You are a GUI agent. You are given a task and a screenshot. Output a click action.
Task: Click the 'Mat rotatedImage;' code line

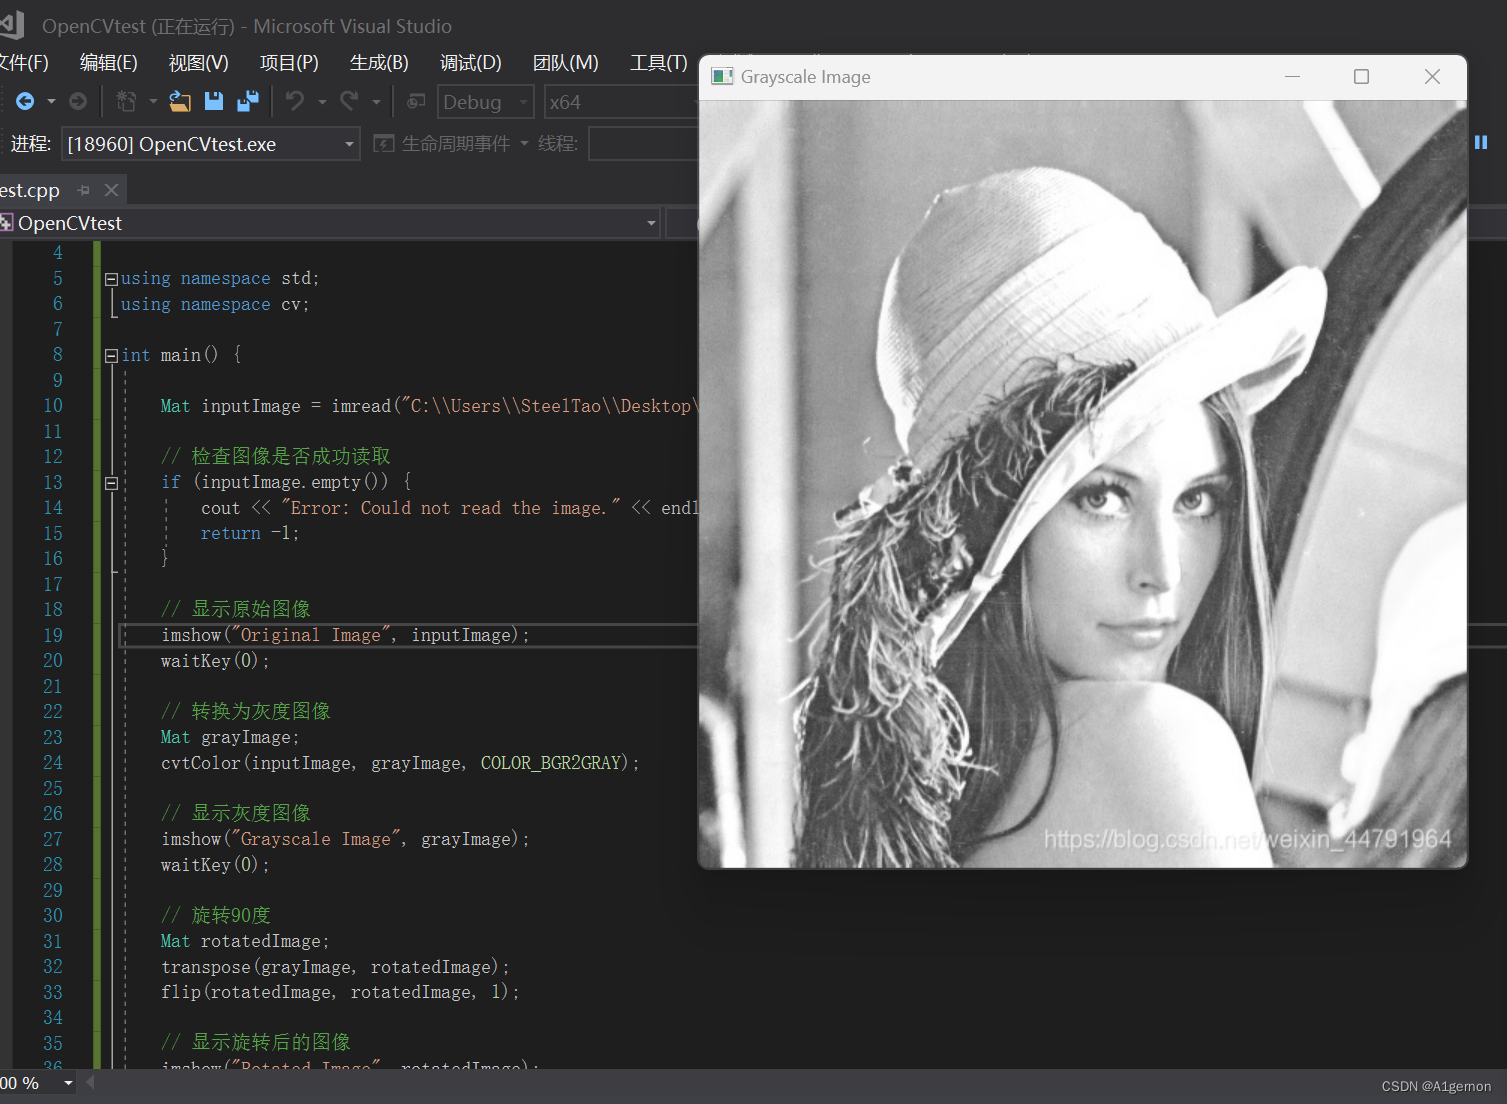245,941
